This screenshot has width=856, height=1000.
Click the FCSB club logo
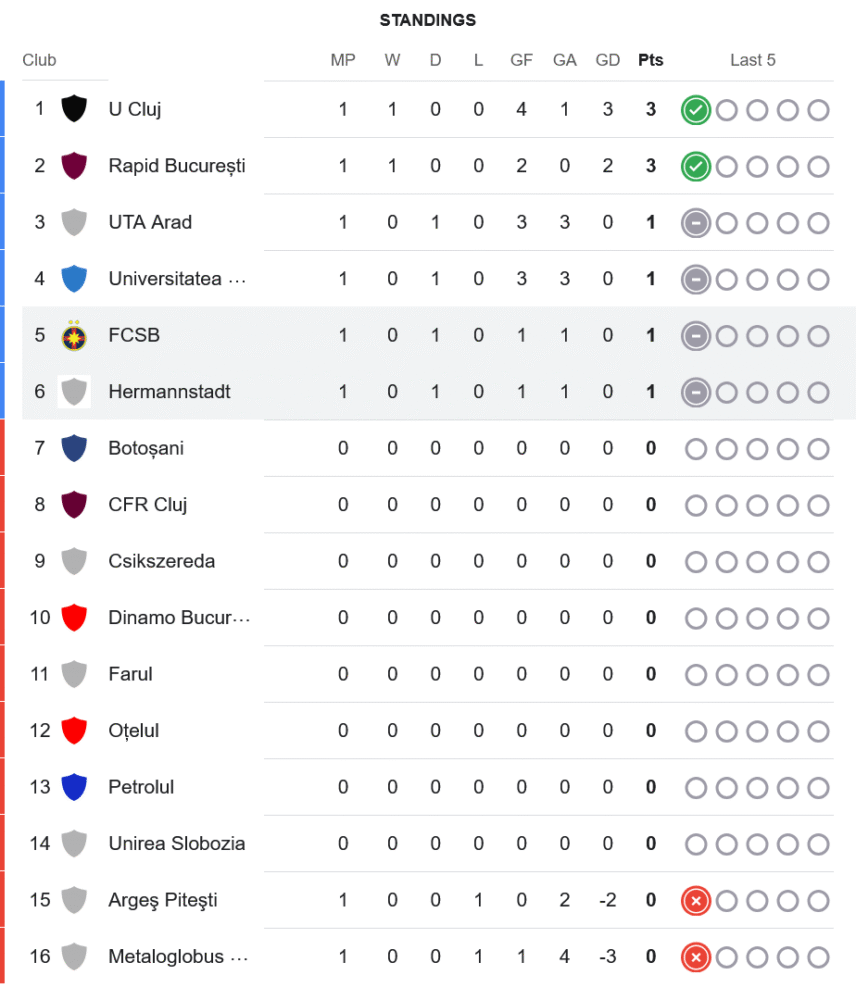(x=74, y=335)
